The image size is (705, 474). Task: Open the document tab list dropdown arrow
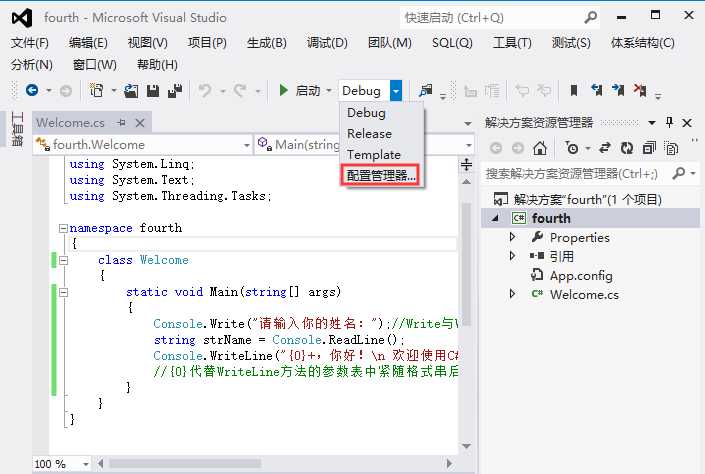coord(468,123)
